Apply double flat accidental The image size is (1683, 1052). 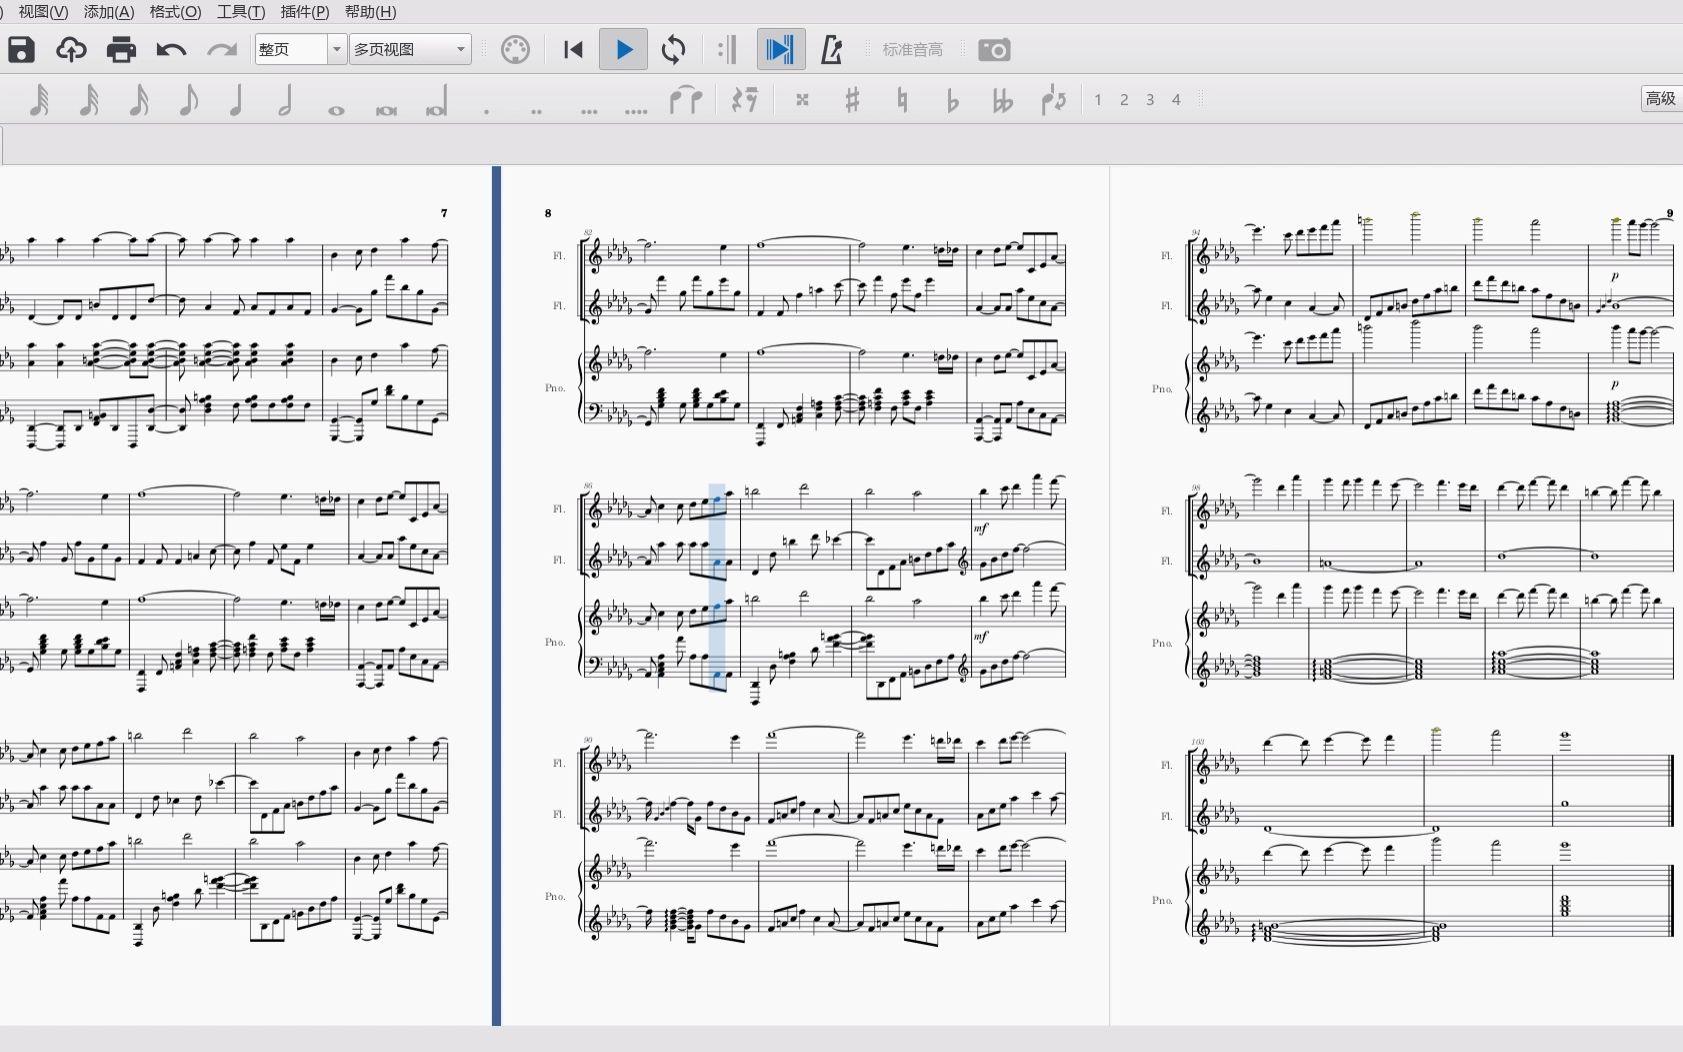coord(1002,100)
